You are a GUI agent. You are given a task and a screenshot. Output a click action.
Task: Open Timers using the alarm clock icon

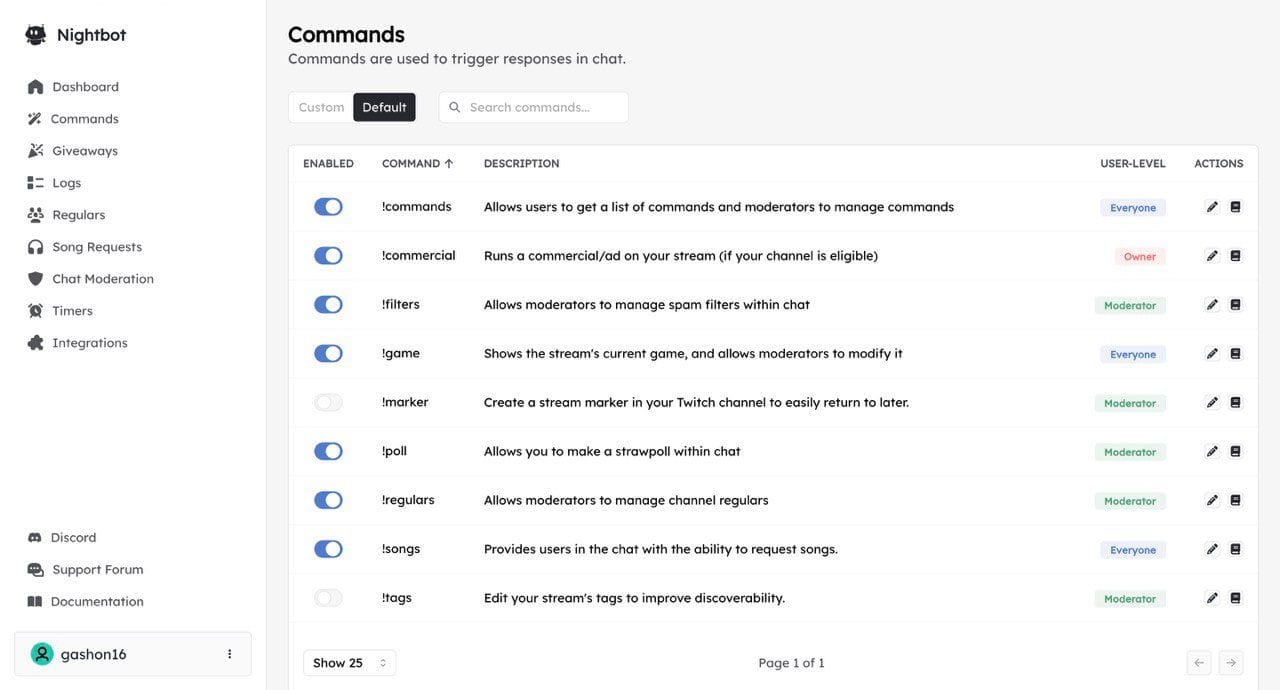36,311
